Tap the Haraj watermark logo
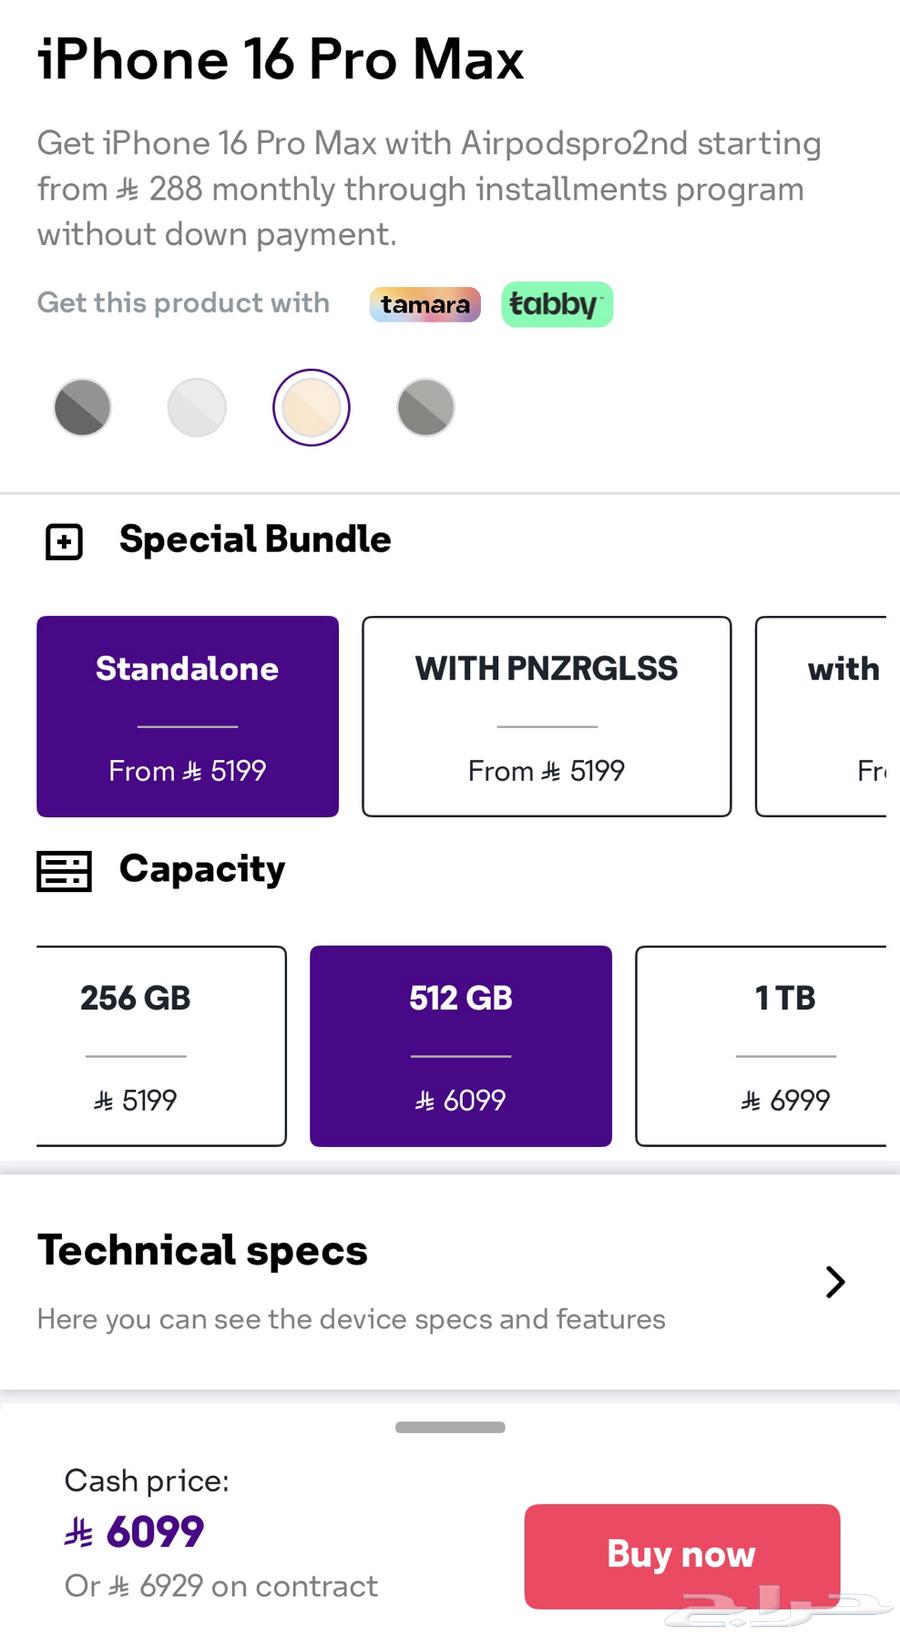The height and width of the screenshot is (1640, 900). coord(786,1604)
